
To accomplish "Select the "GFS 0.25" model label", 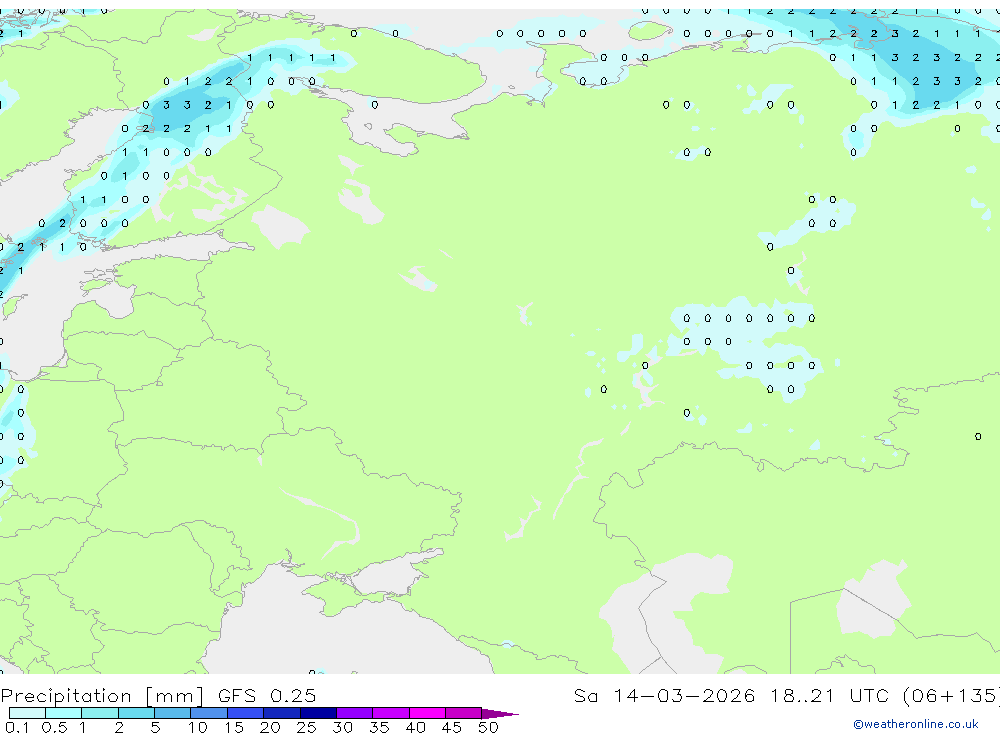I will click(x=267, y=696).
